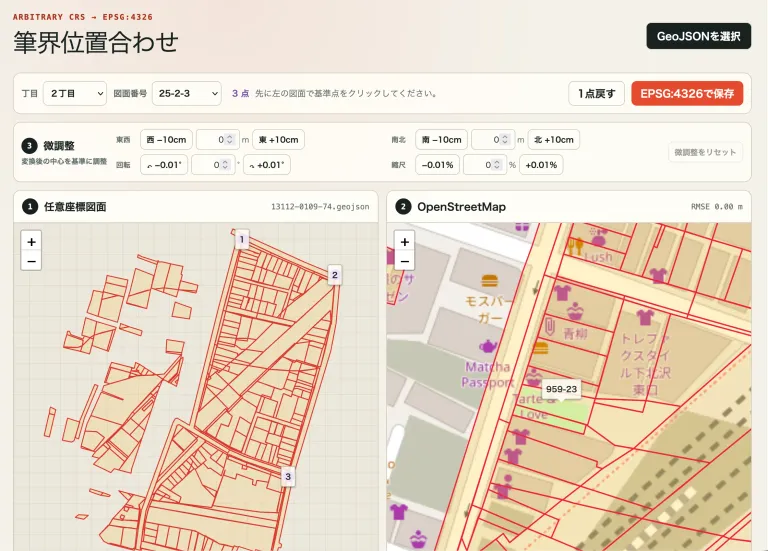Zoom in on the OpenStreetMap panel
Image resolution: width=768 pixels, height=551 pixels.
(405, 241)
